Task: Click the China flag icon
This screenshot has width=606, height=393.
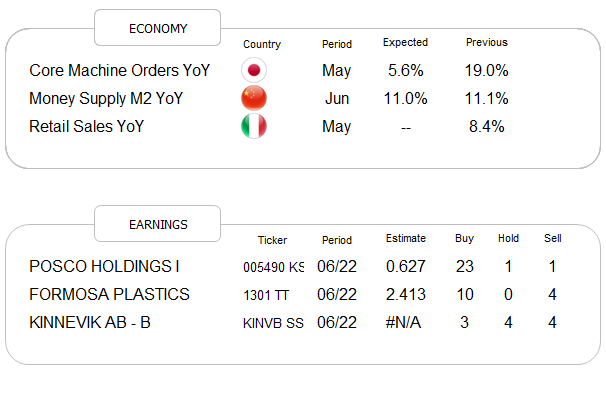Action: pos(254,98)
